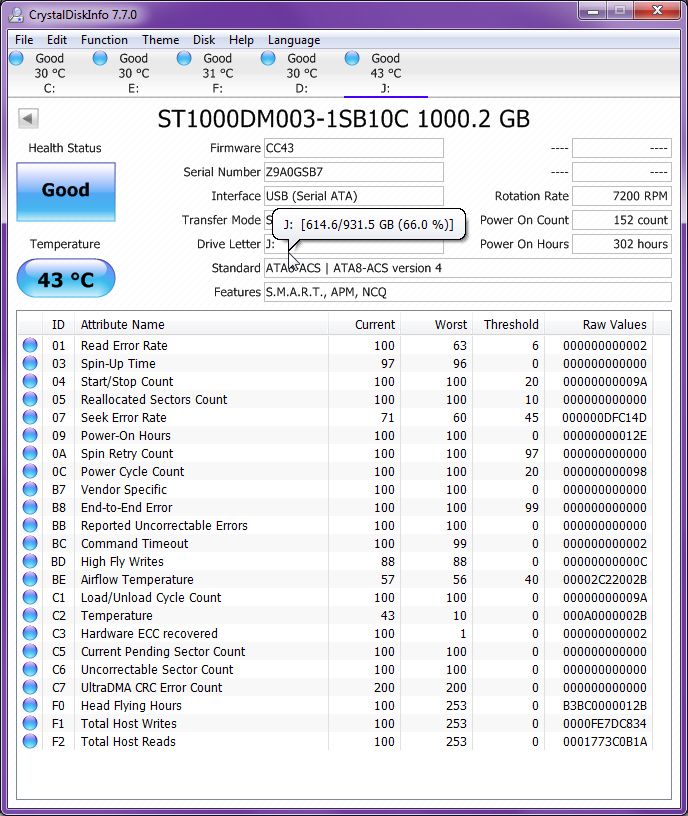The image size is (688, 816).
Task: Click the Worst column header
Action: pyautogui.click(x=436, y=324)
